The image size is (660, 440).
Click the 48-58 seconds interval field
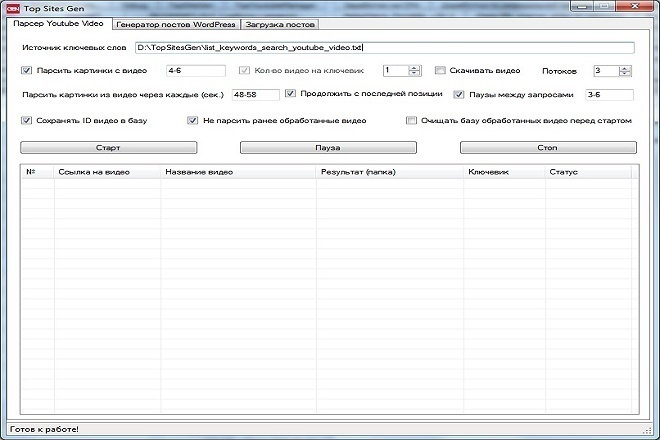(x=255, y=95)
